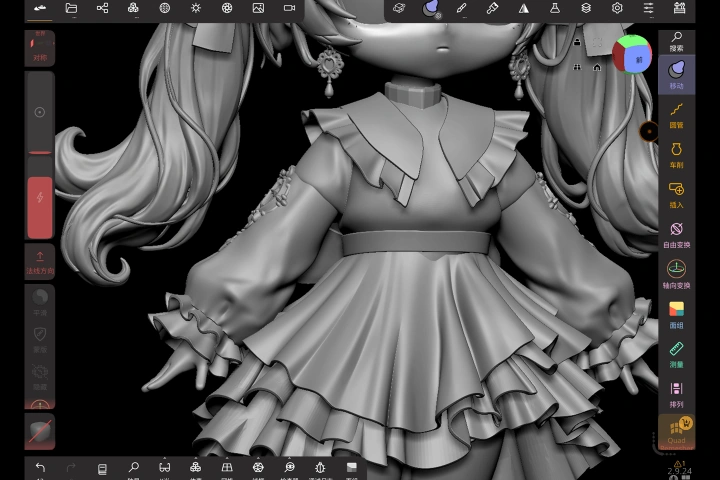The image size is (720, 480).
Task: Open the camera settings menu
Action: point(289,8)
